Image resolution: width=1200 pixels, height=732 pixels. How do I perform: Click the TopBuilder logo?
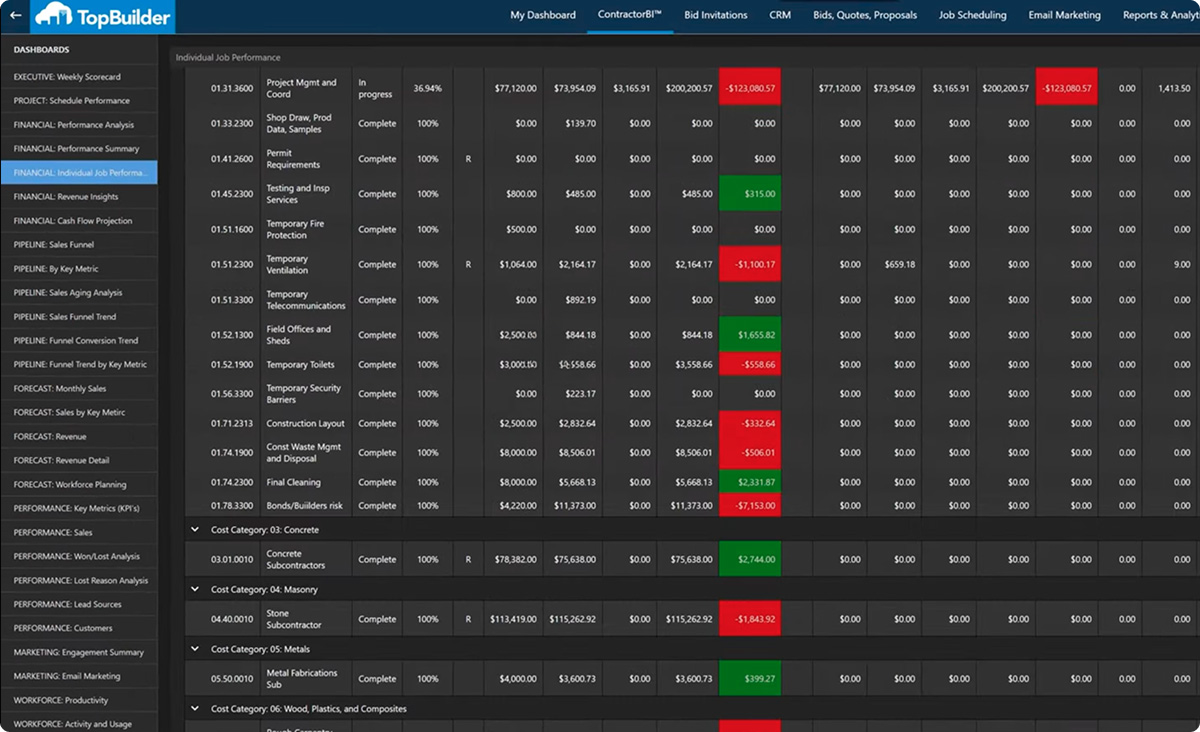coord(103,16)
